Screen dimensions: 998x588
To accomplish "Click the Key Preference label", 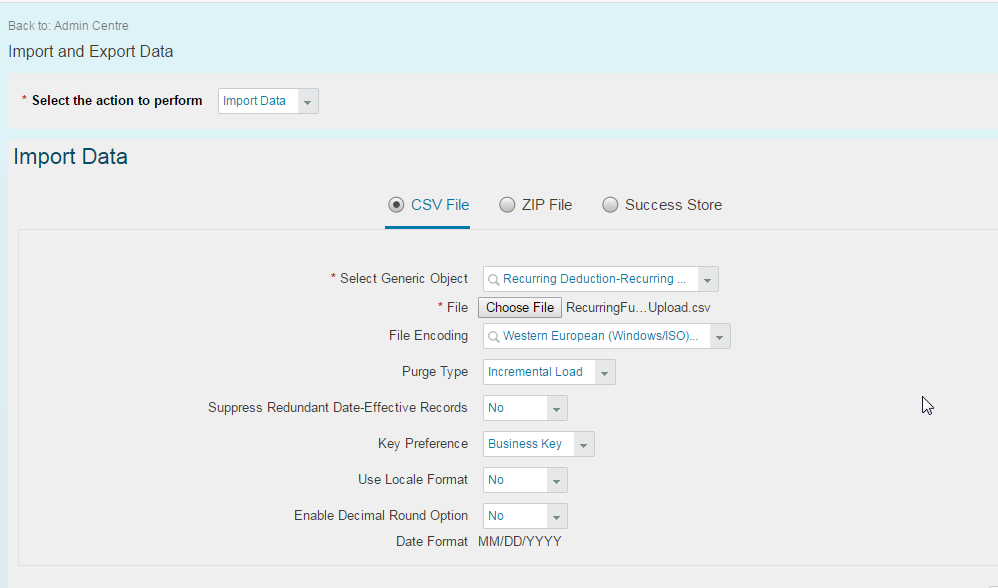I will [x=423, y=444].
